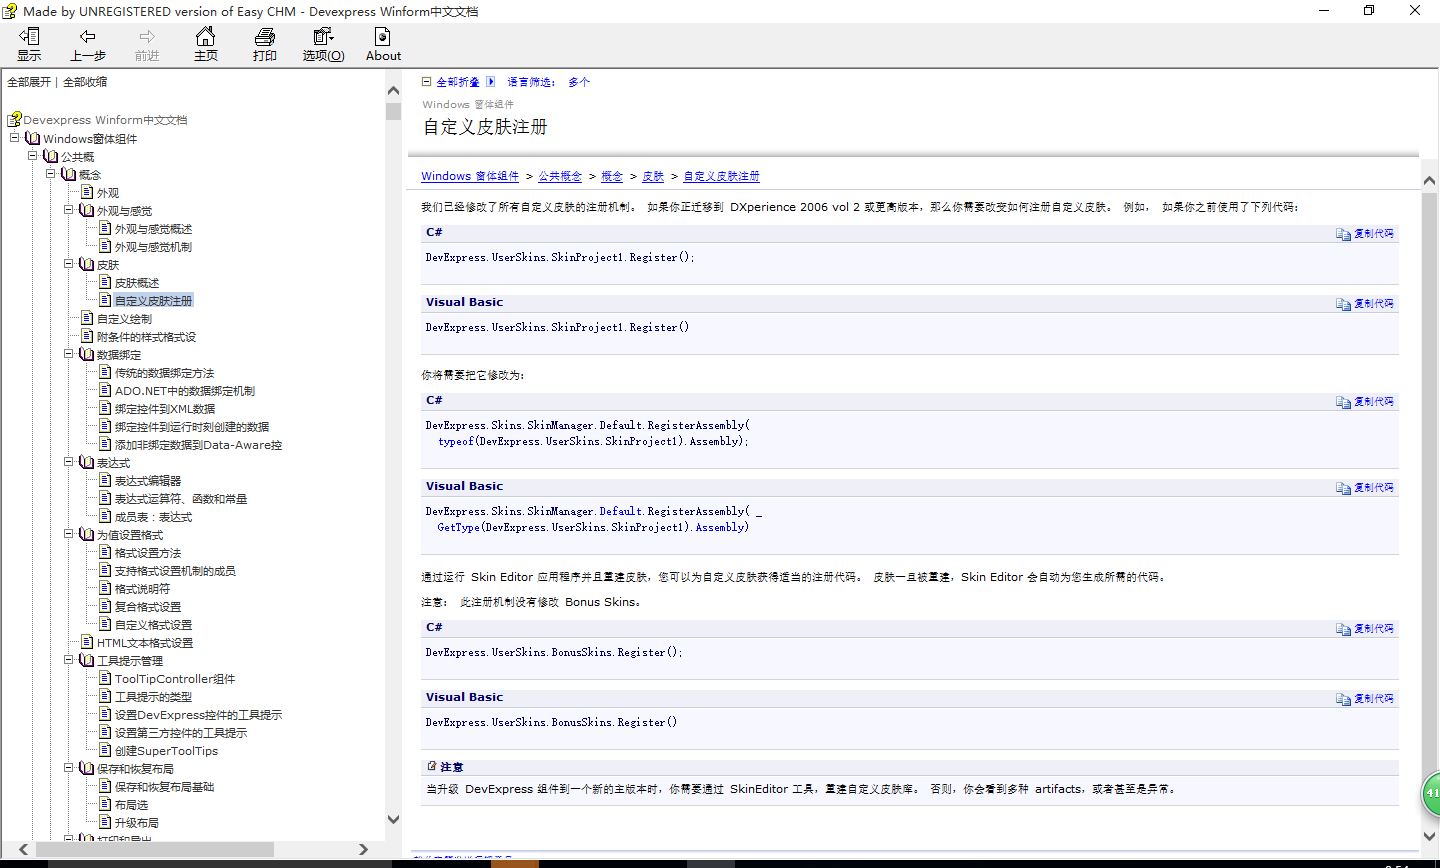The height and width of the screenshot is (868, 1440).
Task: Click 多个 to change language filter
Action: pos(578,81)
